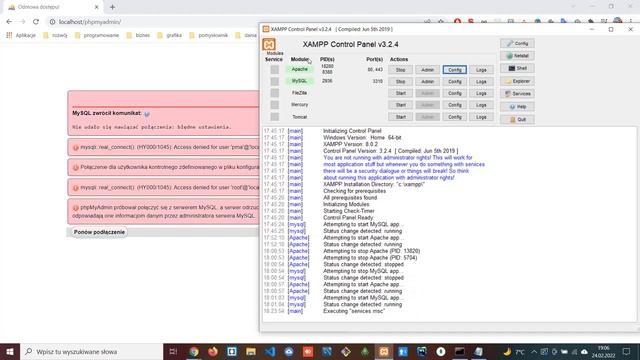This screenshot has width=640, height=360.
Task: Switch to XAMPP via its taskbar icon
Action: coord(384,351)
